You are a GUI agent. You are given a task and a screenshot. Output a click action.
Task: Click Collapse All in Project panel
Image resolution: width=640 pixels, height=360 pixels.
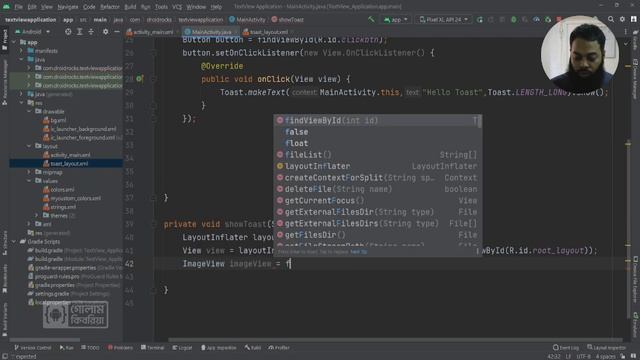point(91,31)
